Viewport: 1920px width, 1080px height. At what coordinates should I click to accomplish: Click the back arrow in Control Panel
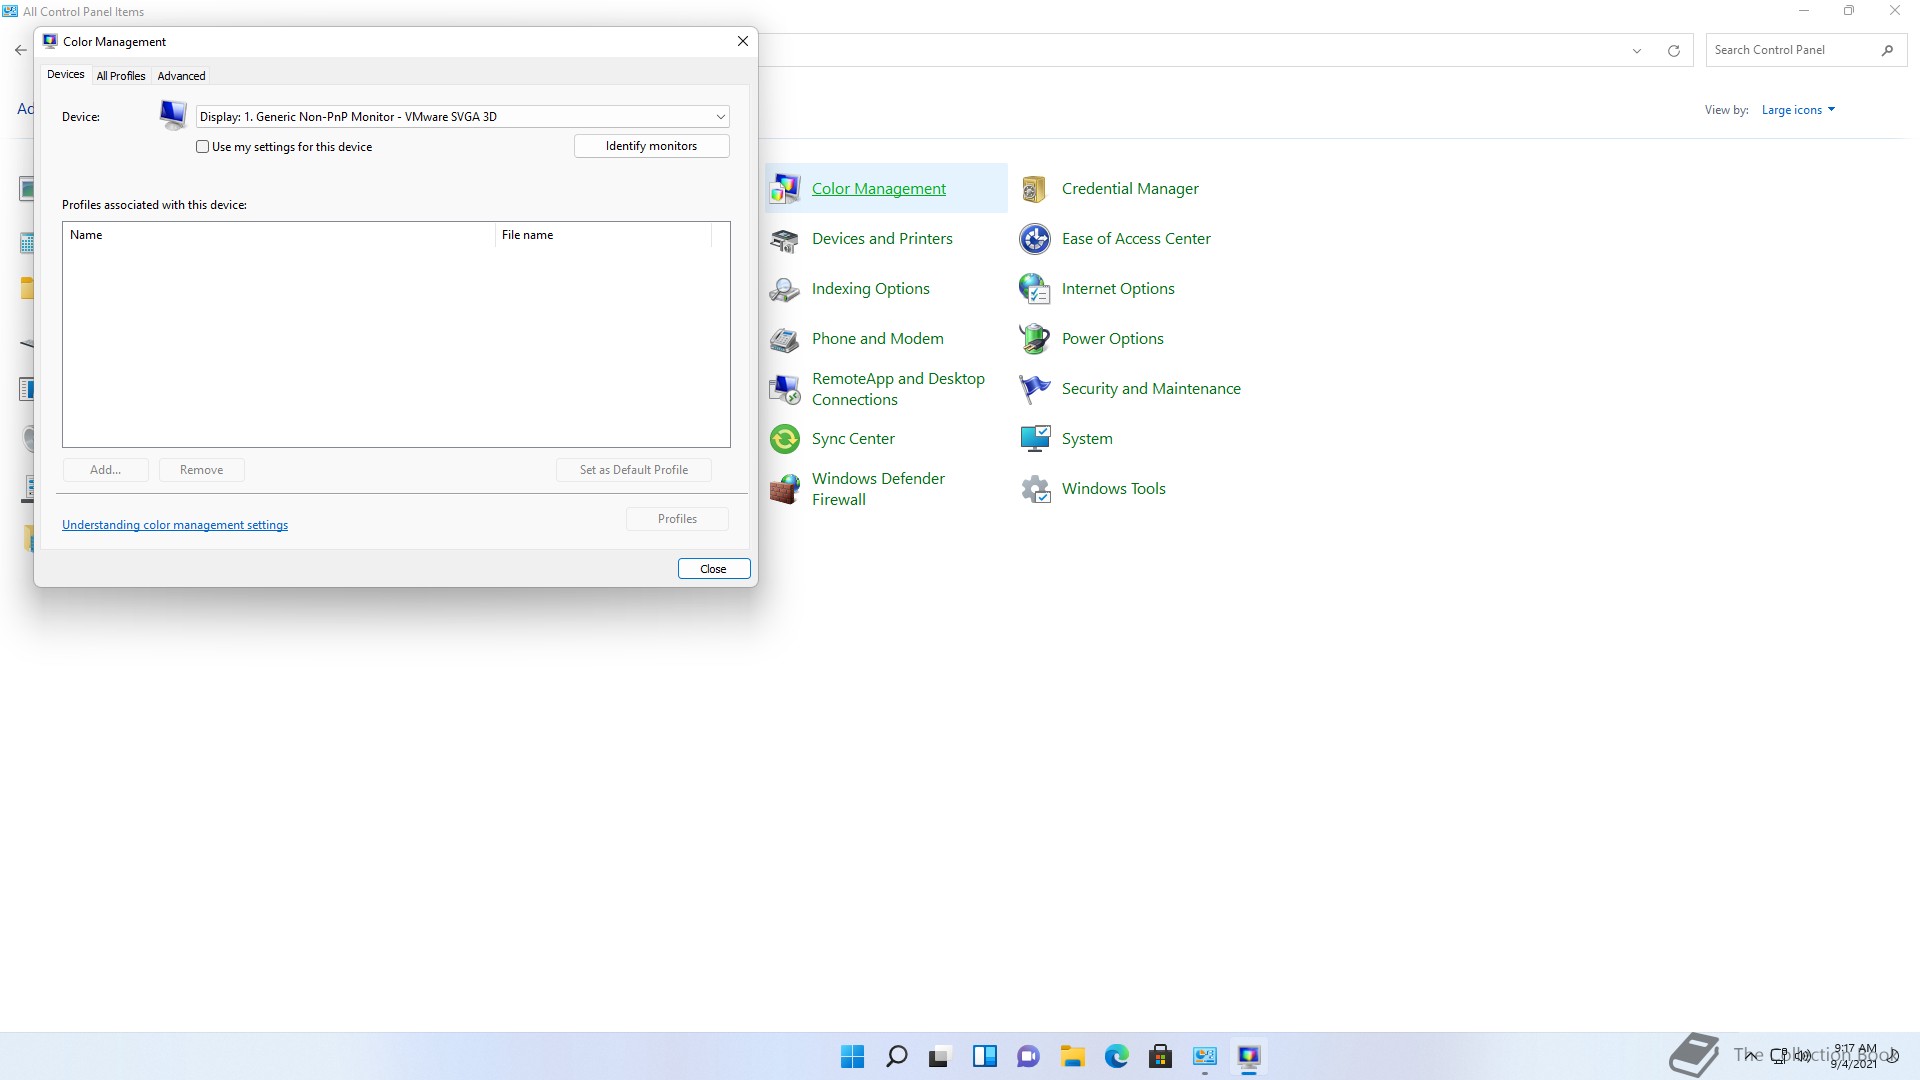point(20,50)
